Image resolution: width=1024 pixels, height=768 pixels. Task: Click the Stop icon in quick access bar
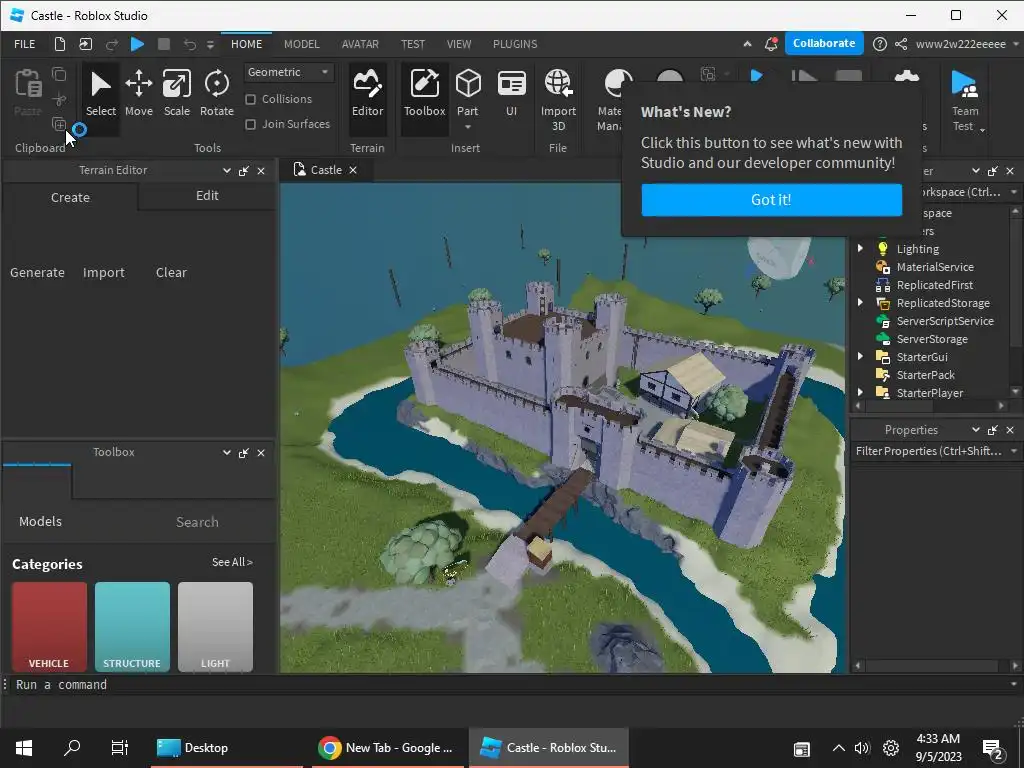click(x=164, y=44)
